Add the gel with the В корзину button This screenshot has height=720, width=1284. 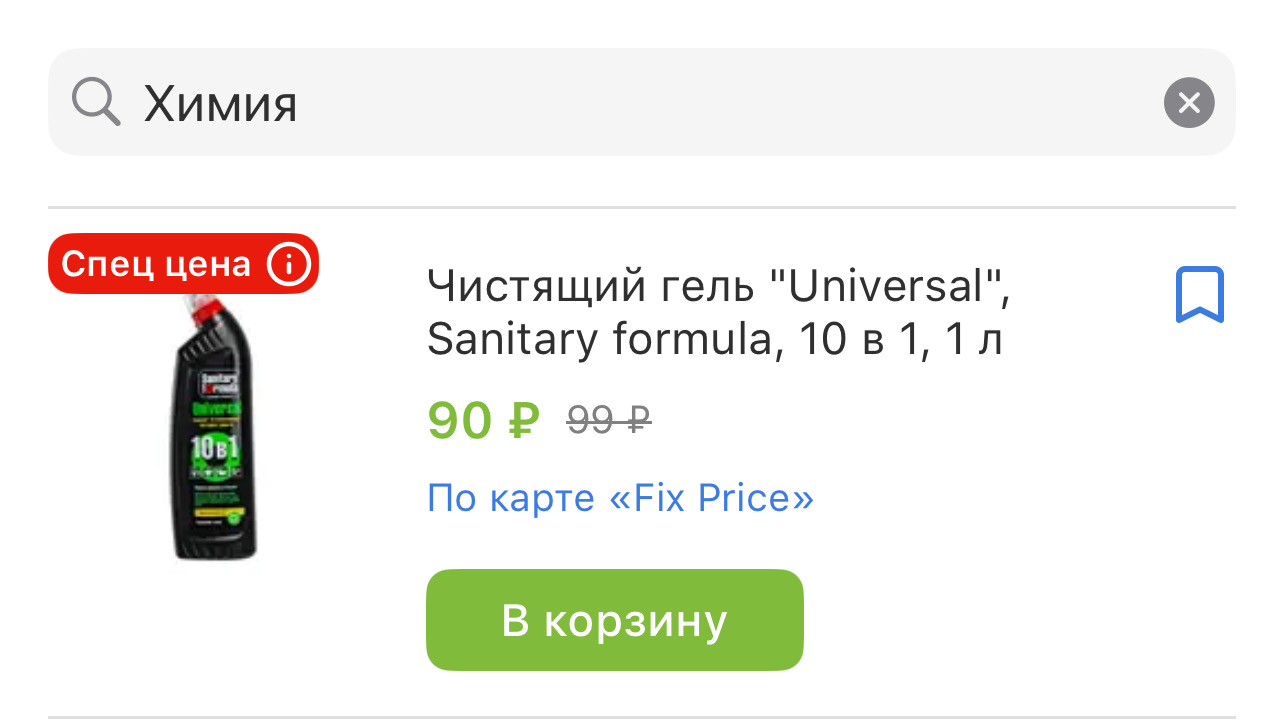pos(614,620)
